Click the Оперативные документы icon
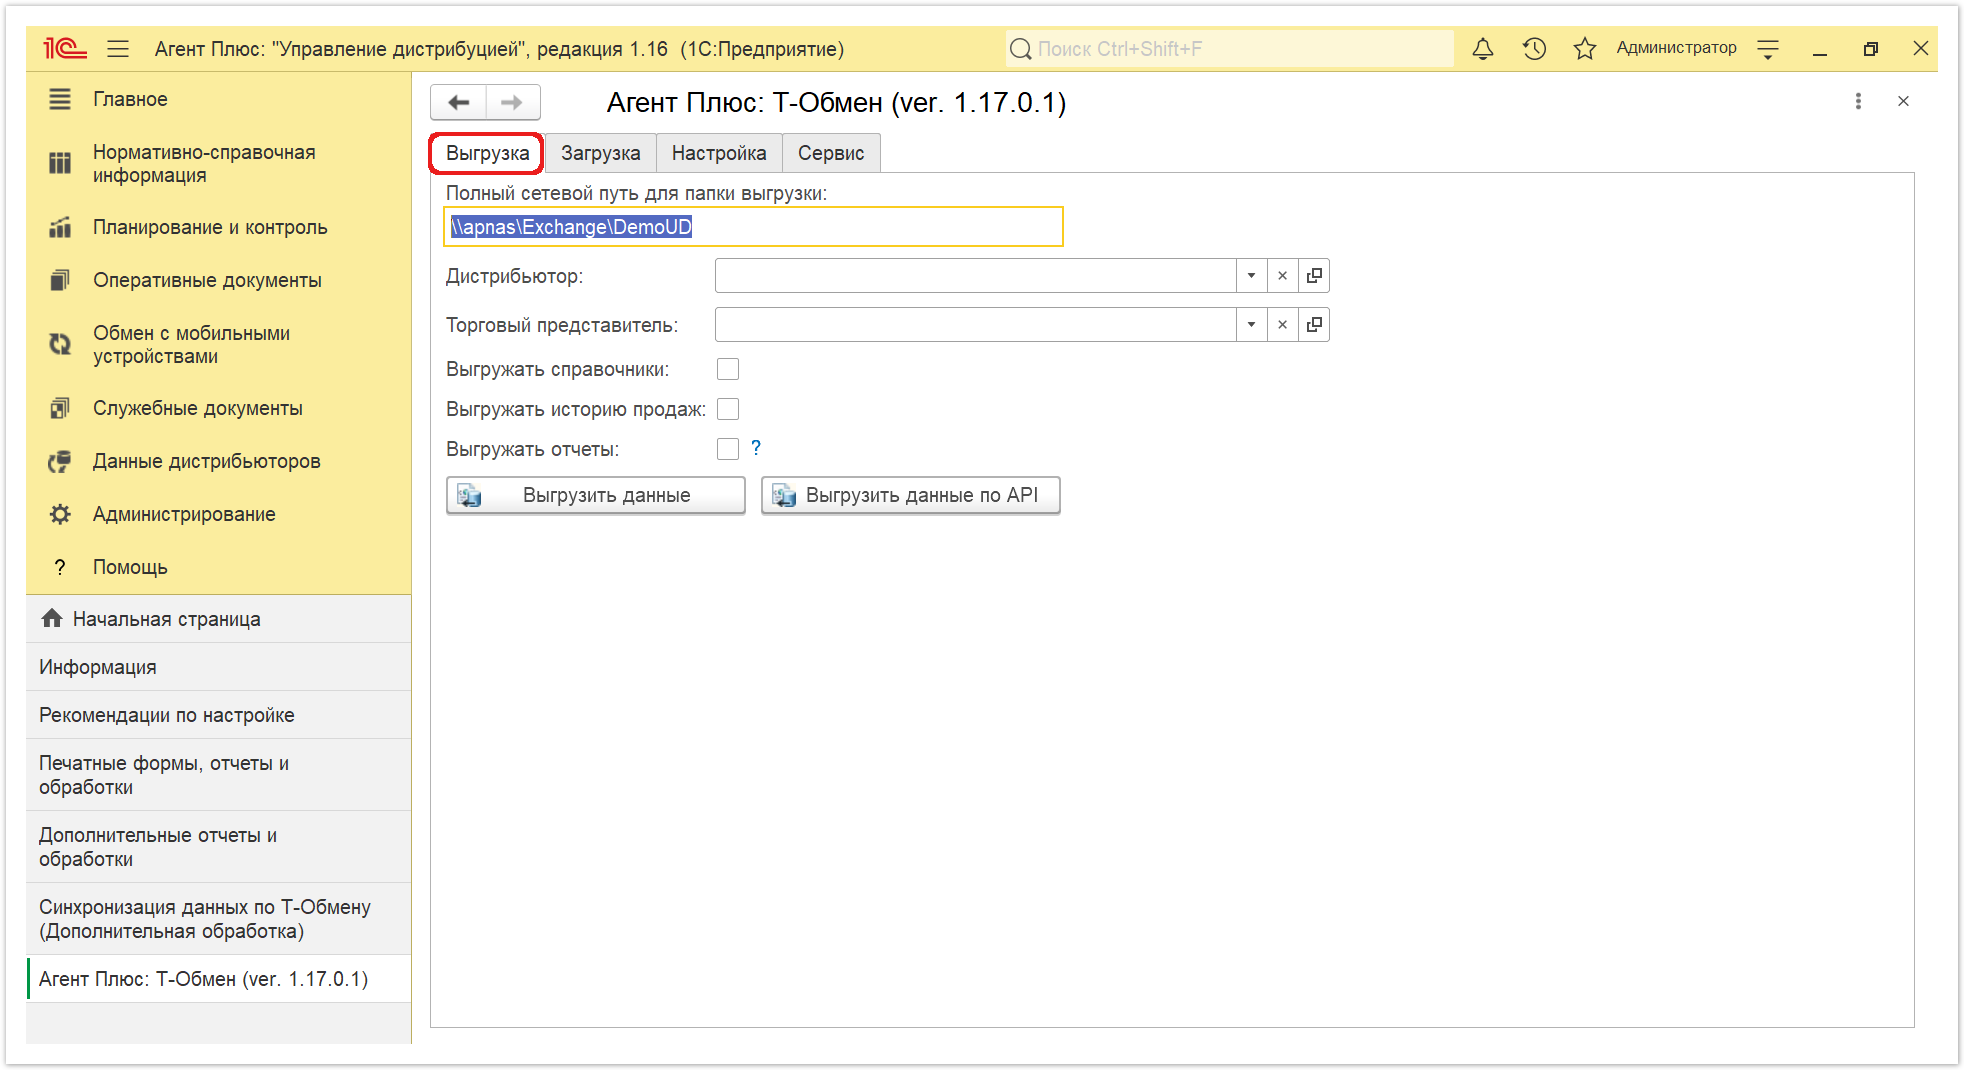1964x1070 pixels. [x=60, y=280]
